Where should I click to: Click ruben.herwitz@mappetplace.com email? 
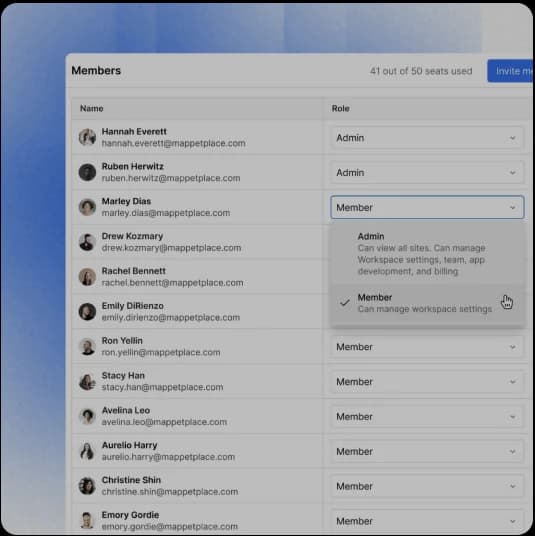171,178
